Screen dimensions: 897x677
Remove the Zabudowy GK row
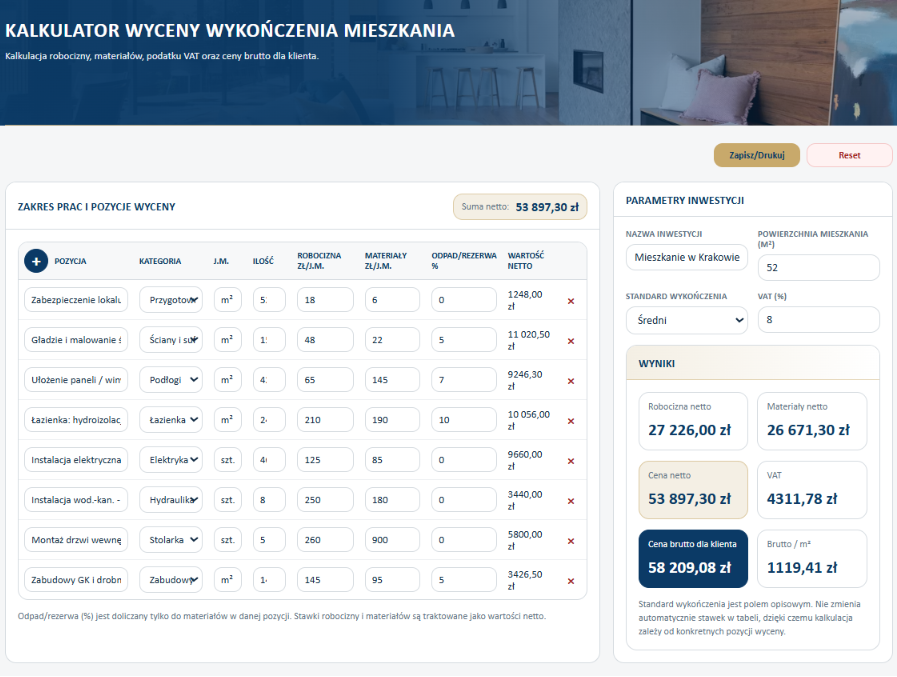tap(570, 581)
